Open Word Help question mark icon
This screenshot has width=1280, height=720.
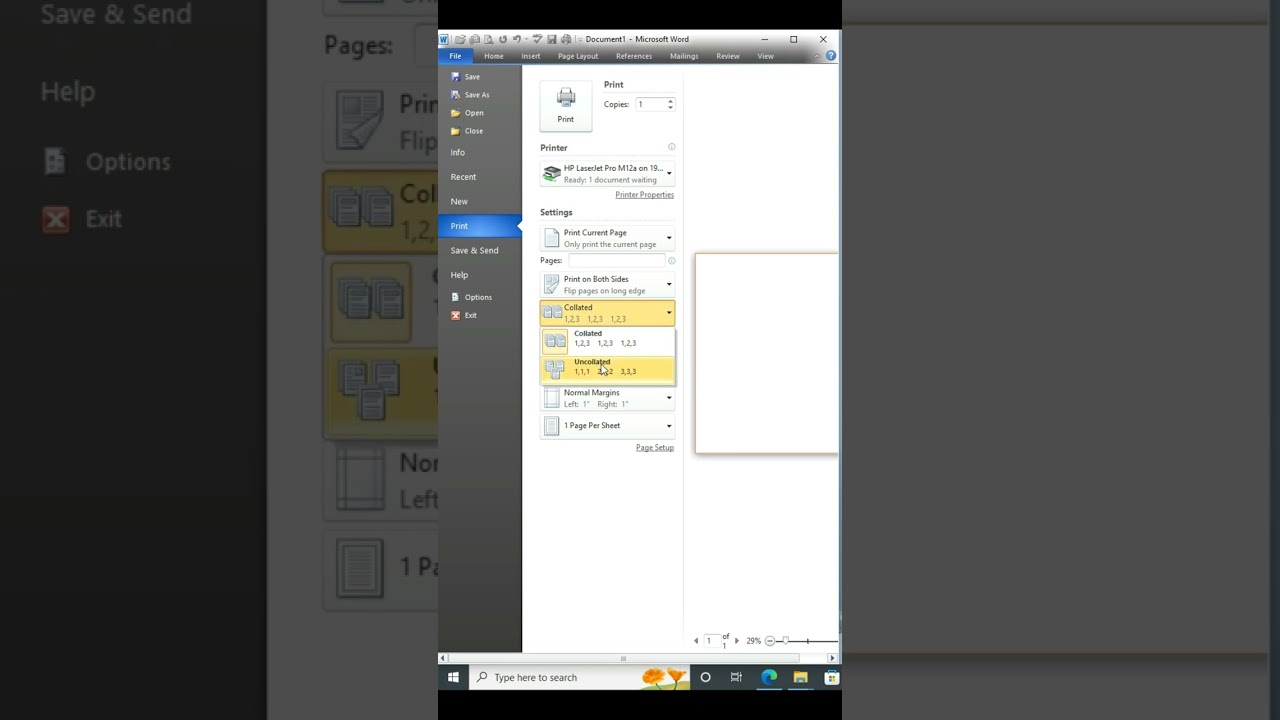[x=831, y=56]
